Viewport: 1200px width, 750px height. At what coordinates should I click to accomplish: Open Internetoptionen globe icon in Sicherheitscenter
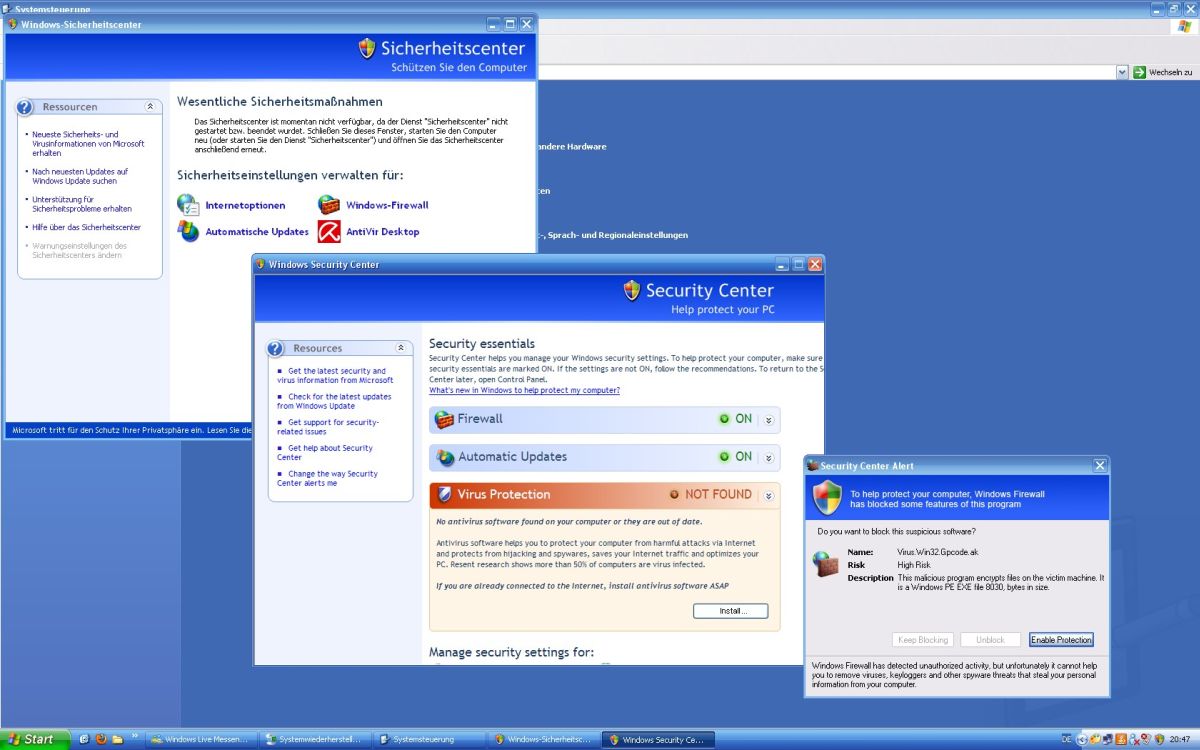(188, 205)
